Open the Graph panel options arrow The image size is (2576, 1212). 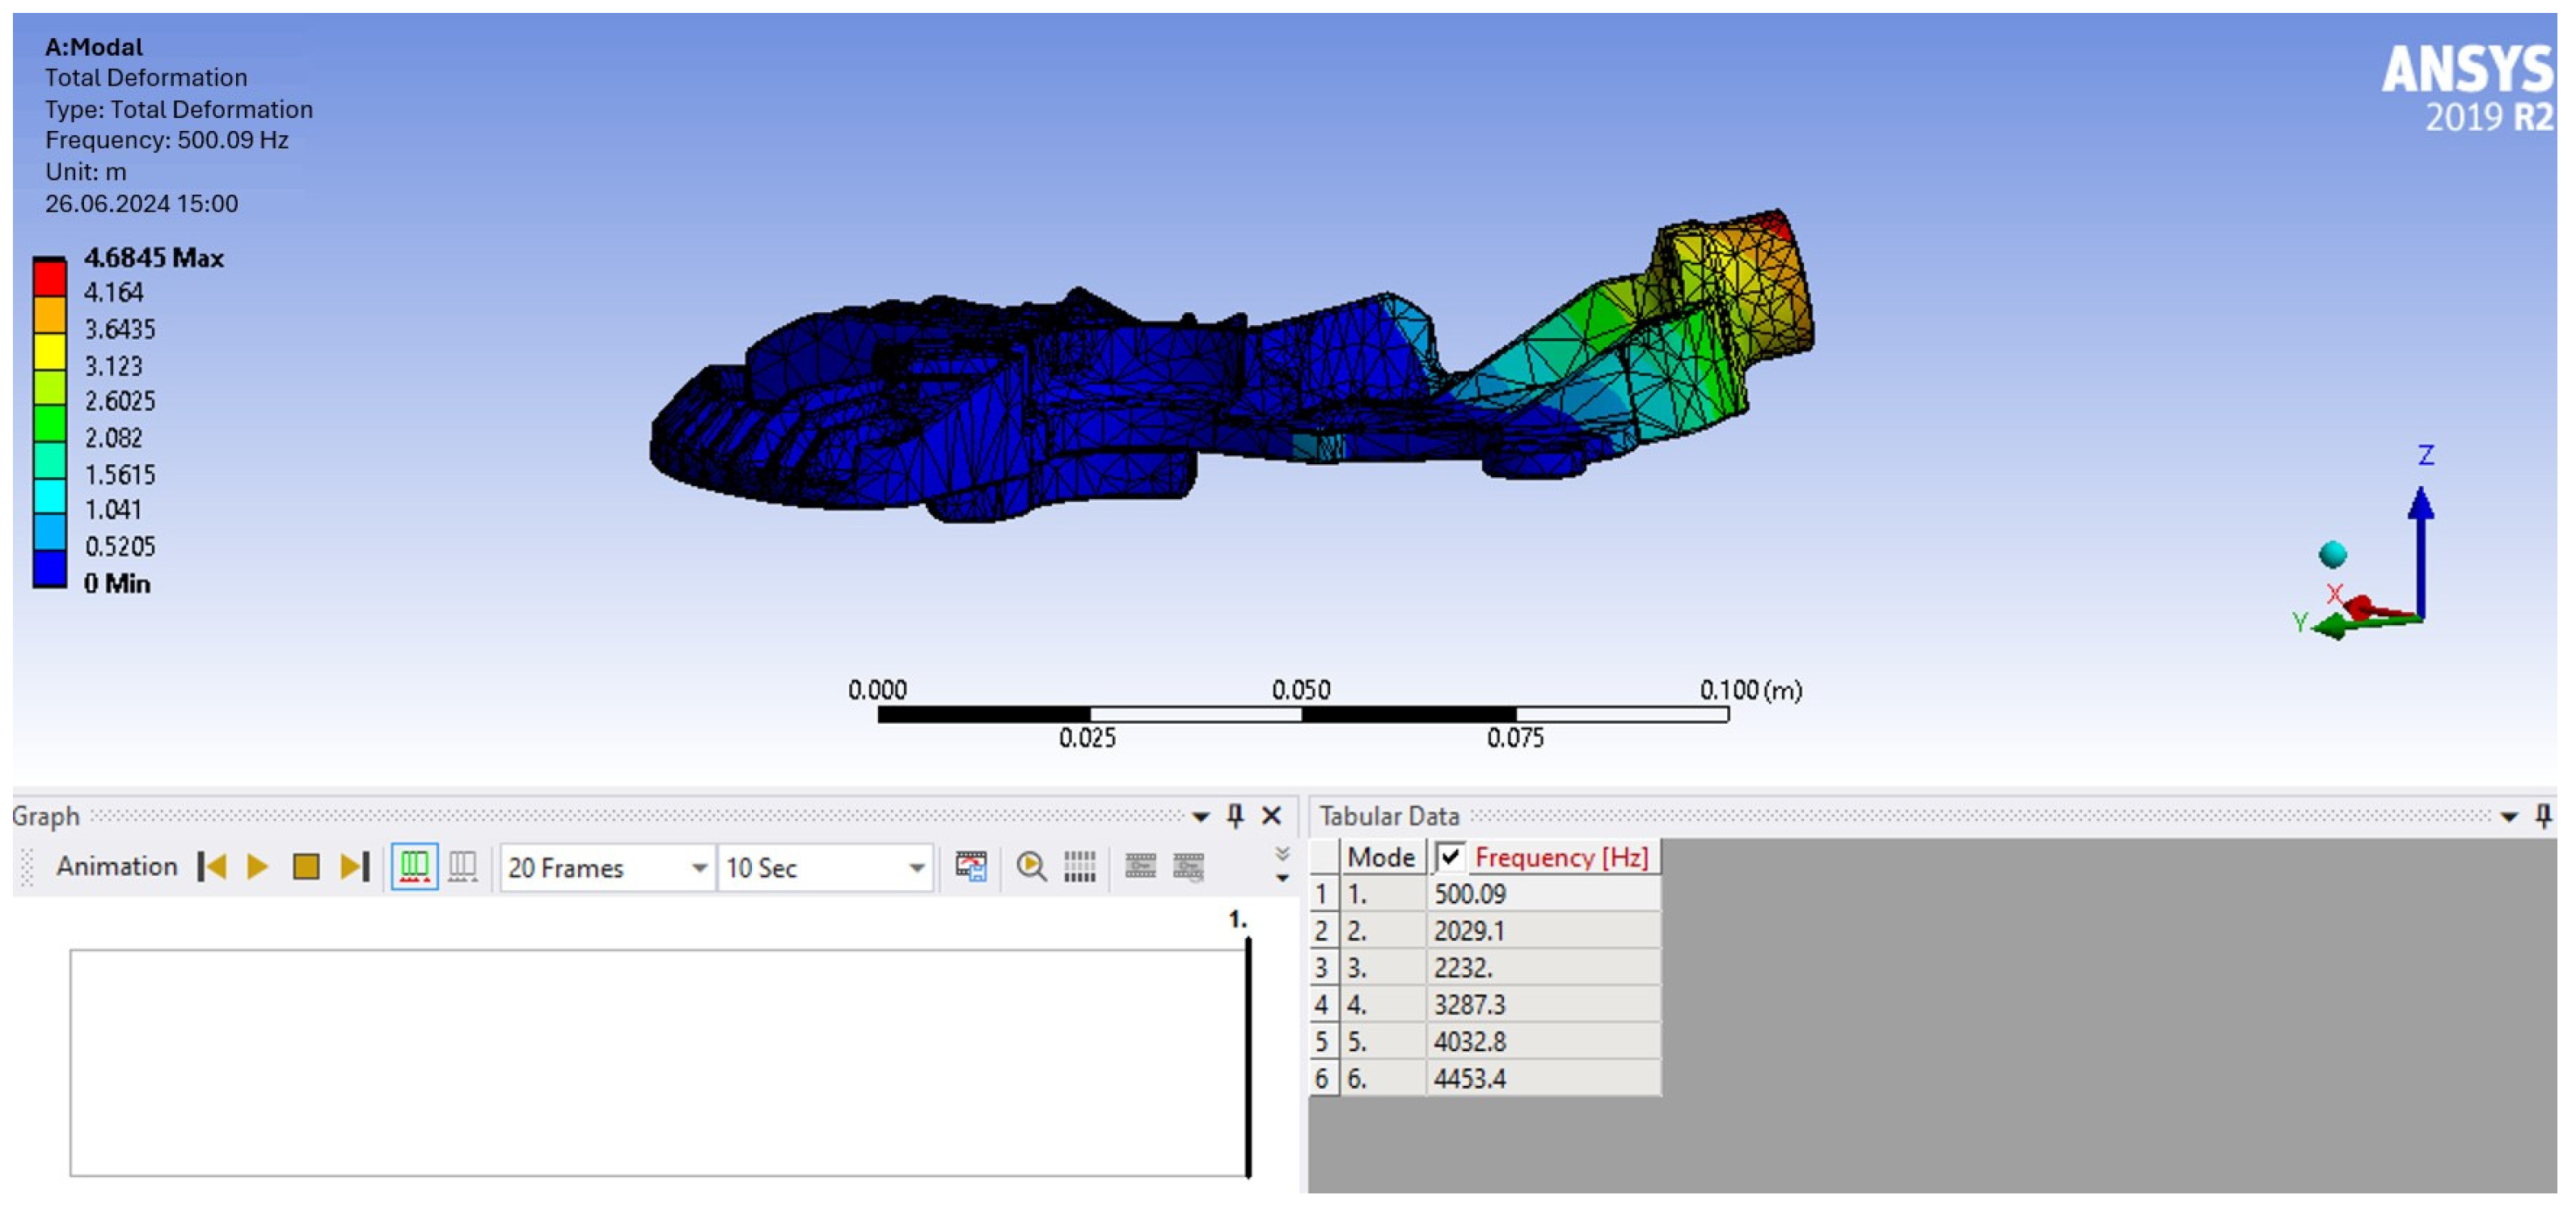pyautogui.click(x=1201, y=817)
